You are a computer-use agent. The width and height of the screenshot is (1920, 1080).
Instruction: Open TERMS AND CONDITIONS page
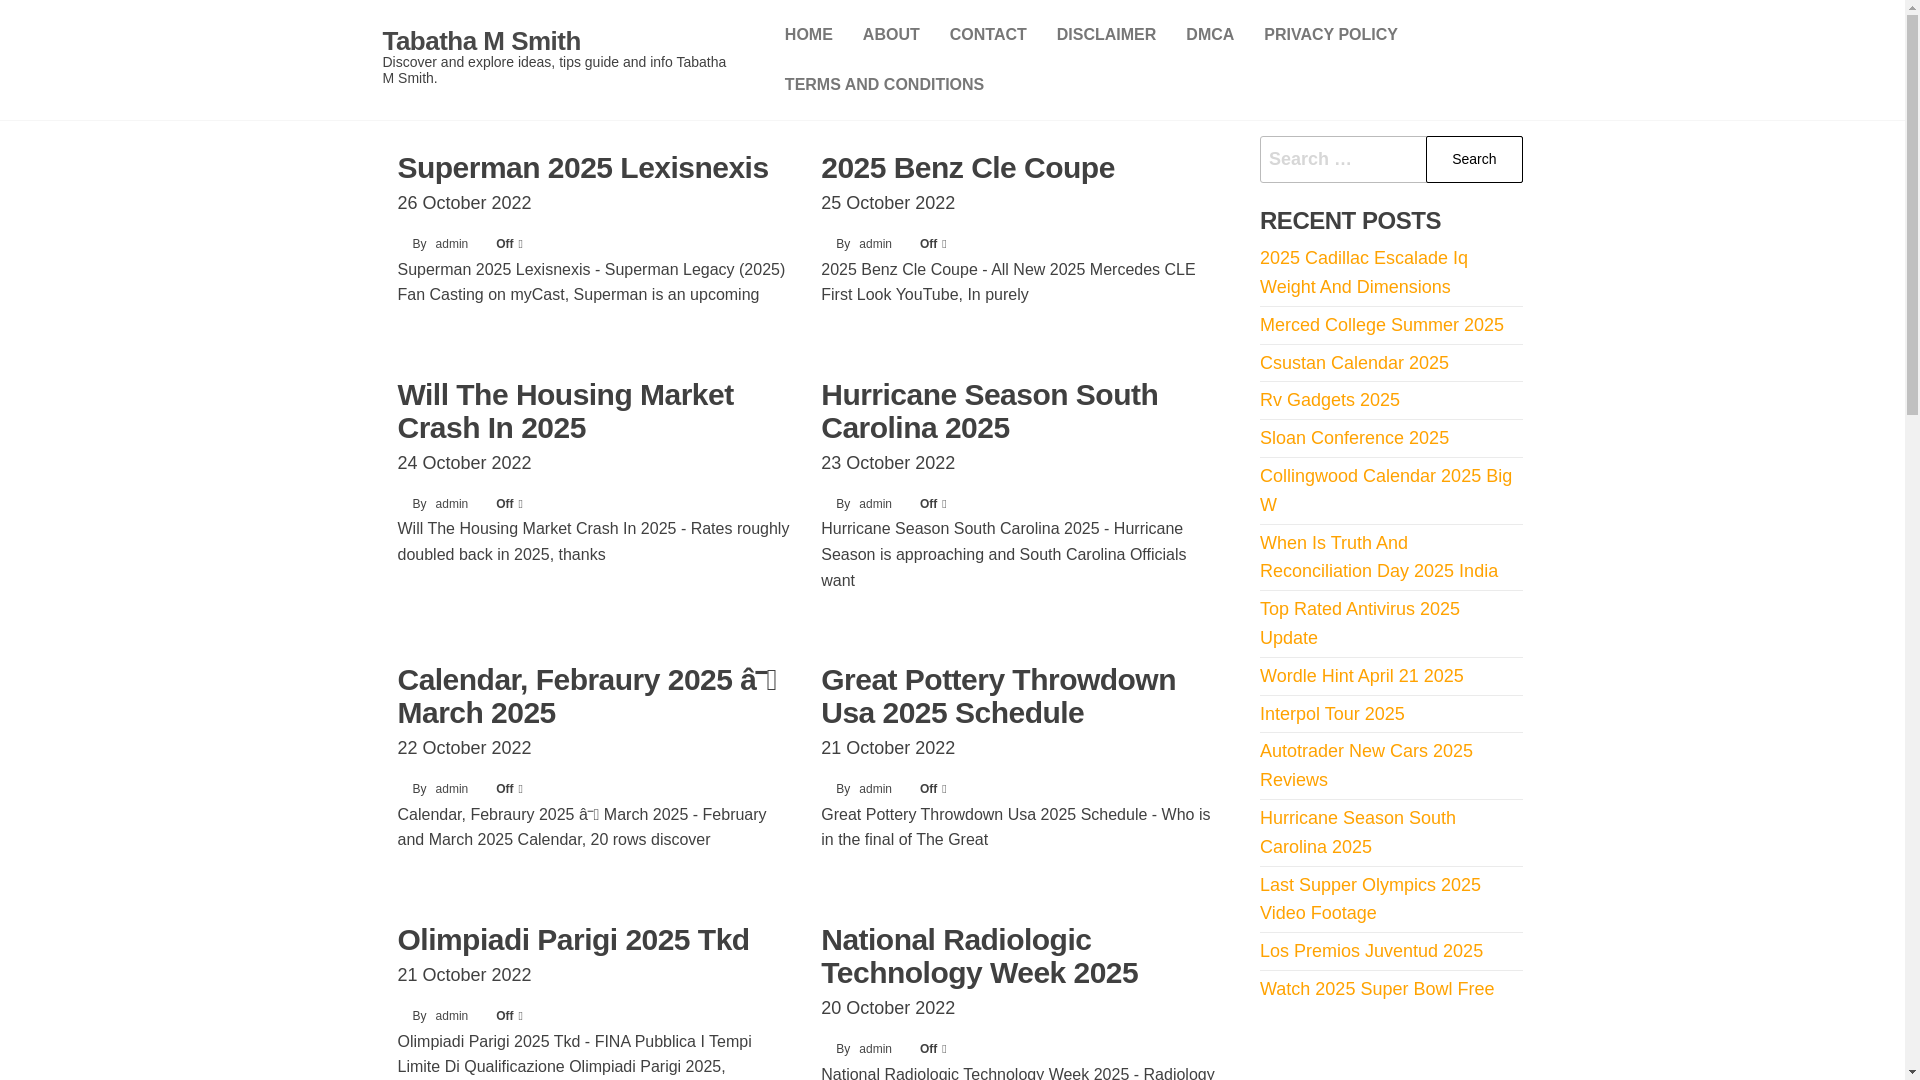click(884, 85)
